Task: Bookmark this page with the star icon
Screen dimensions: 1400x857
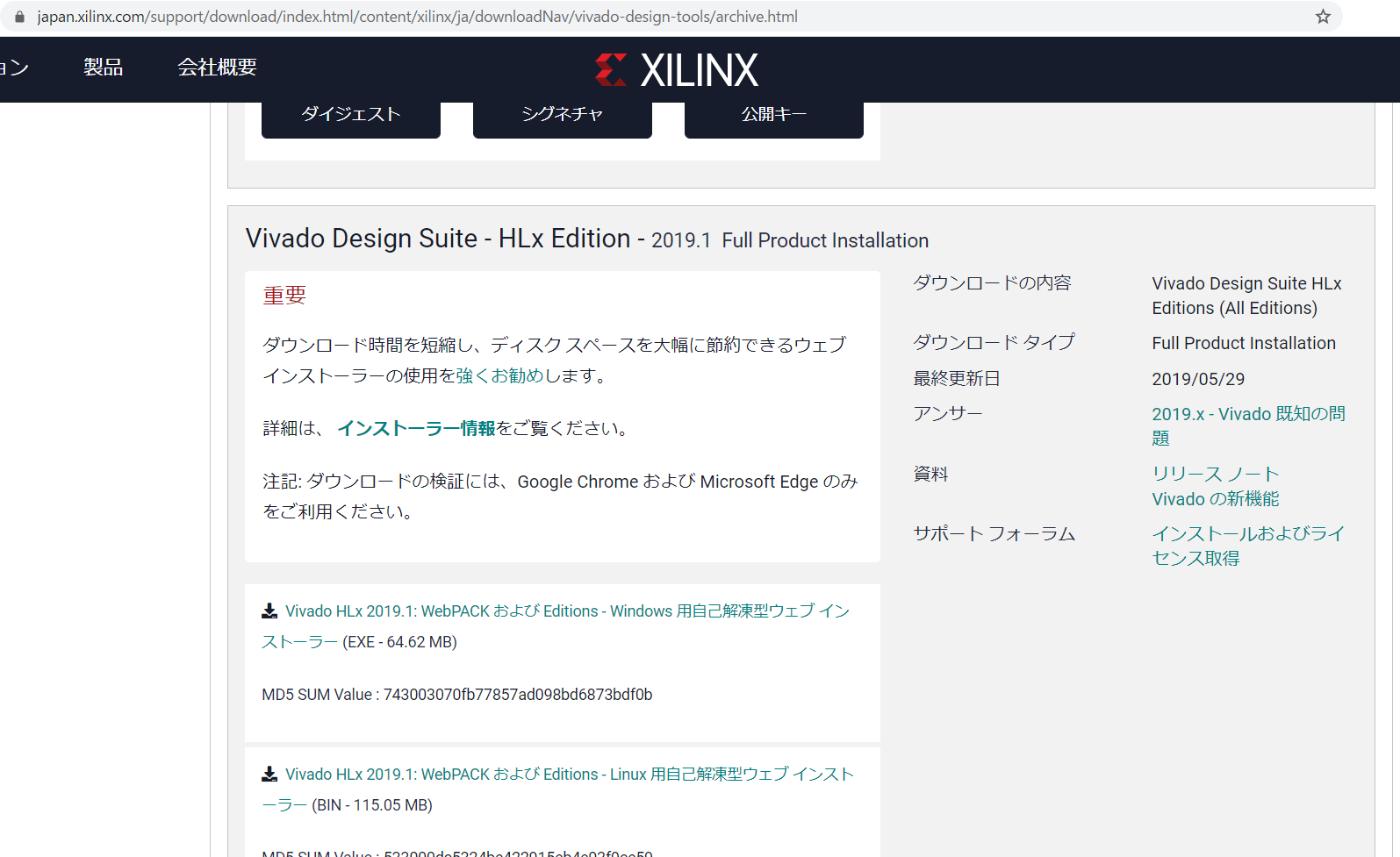Action: 1323,16
